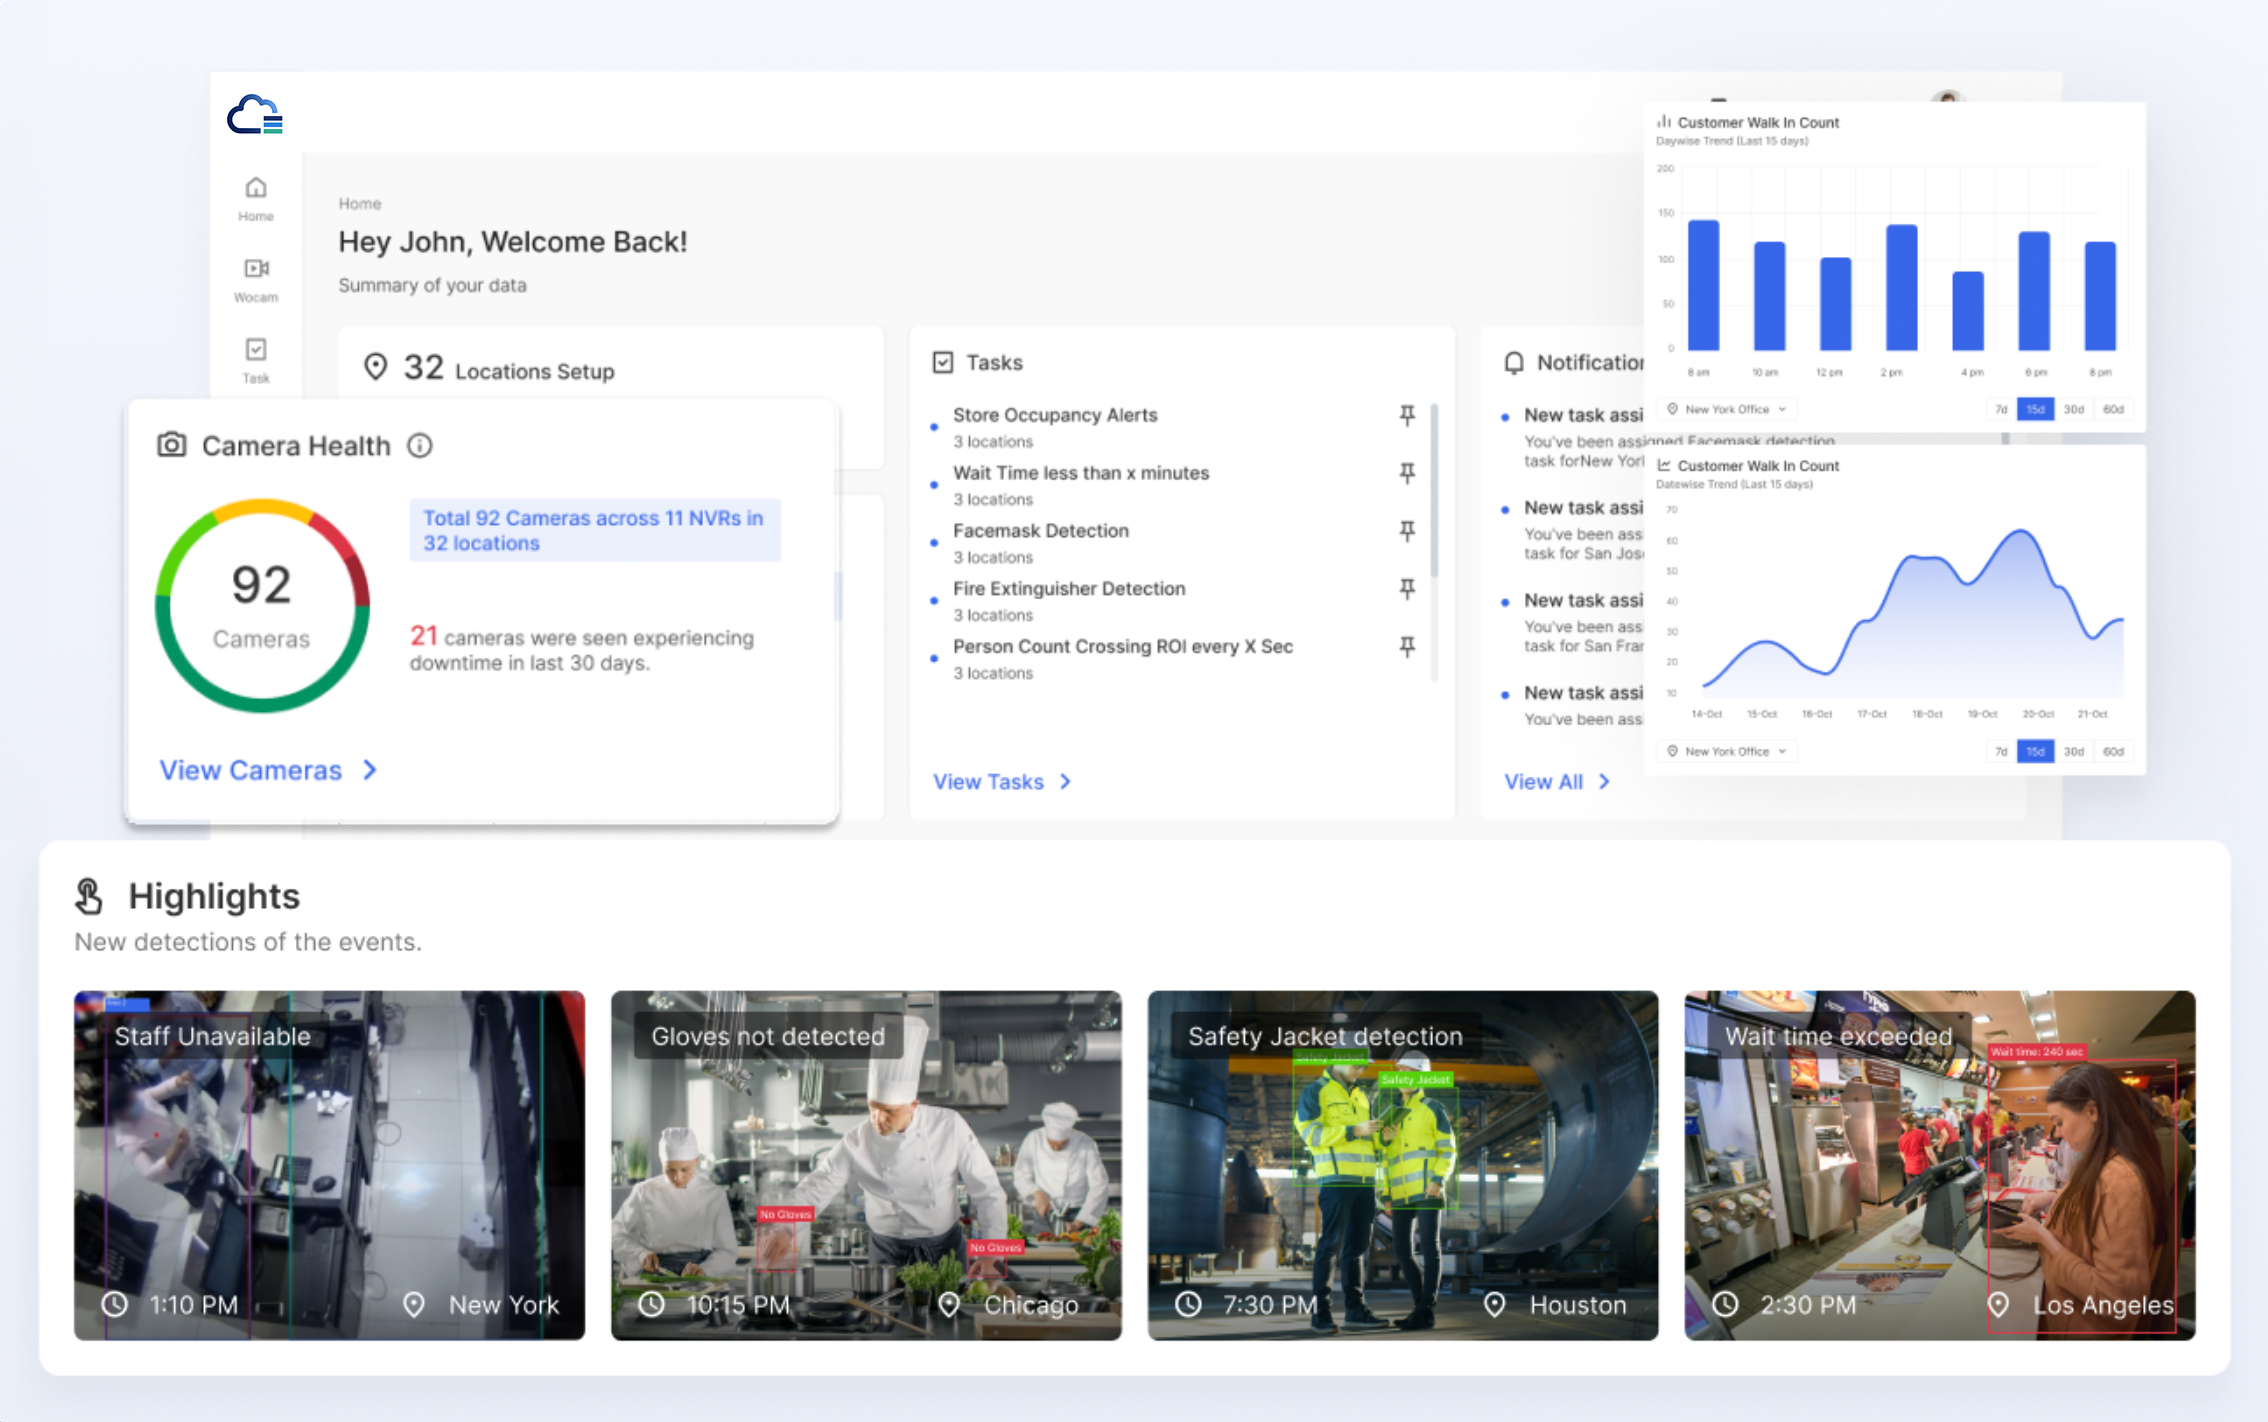Click the Tasks list scrollbar
The height and width of the screenshot is (1422, 2268).
click(1434, 490)
